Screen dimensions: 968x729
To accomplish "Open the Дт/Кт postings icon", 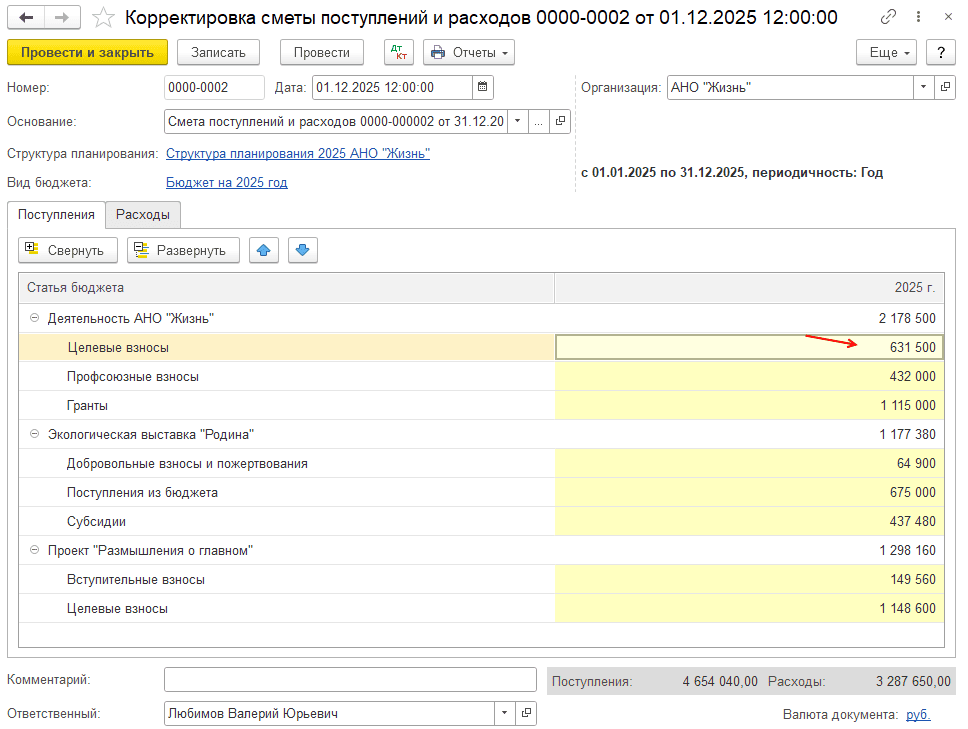I will click(398, 53).
